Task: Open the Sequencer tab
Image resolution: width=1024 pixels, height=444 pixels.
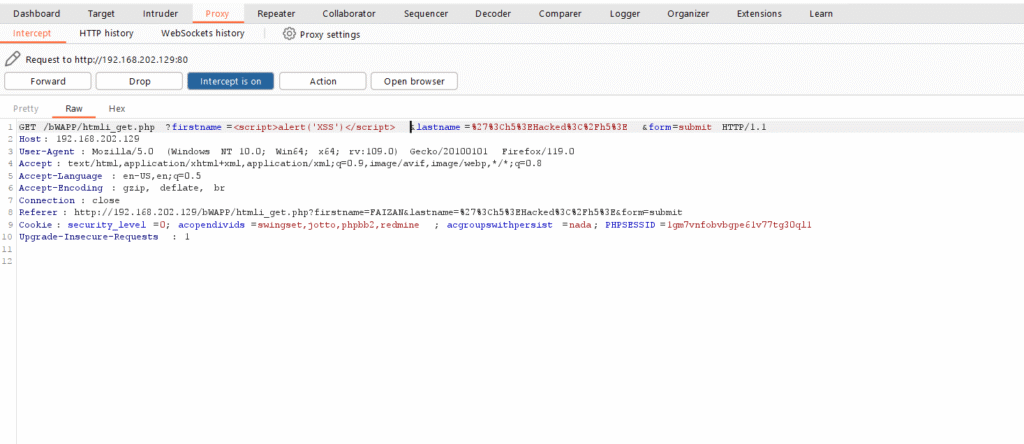Action: pyautogui.click(x=426, y=13)
